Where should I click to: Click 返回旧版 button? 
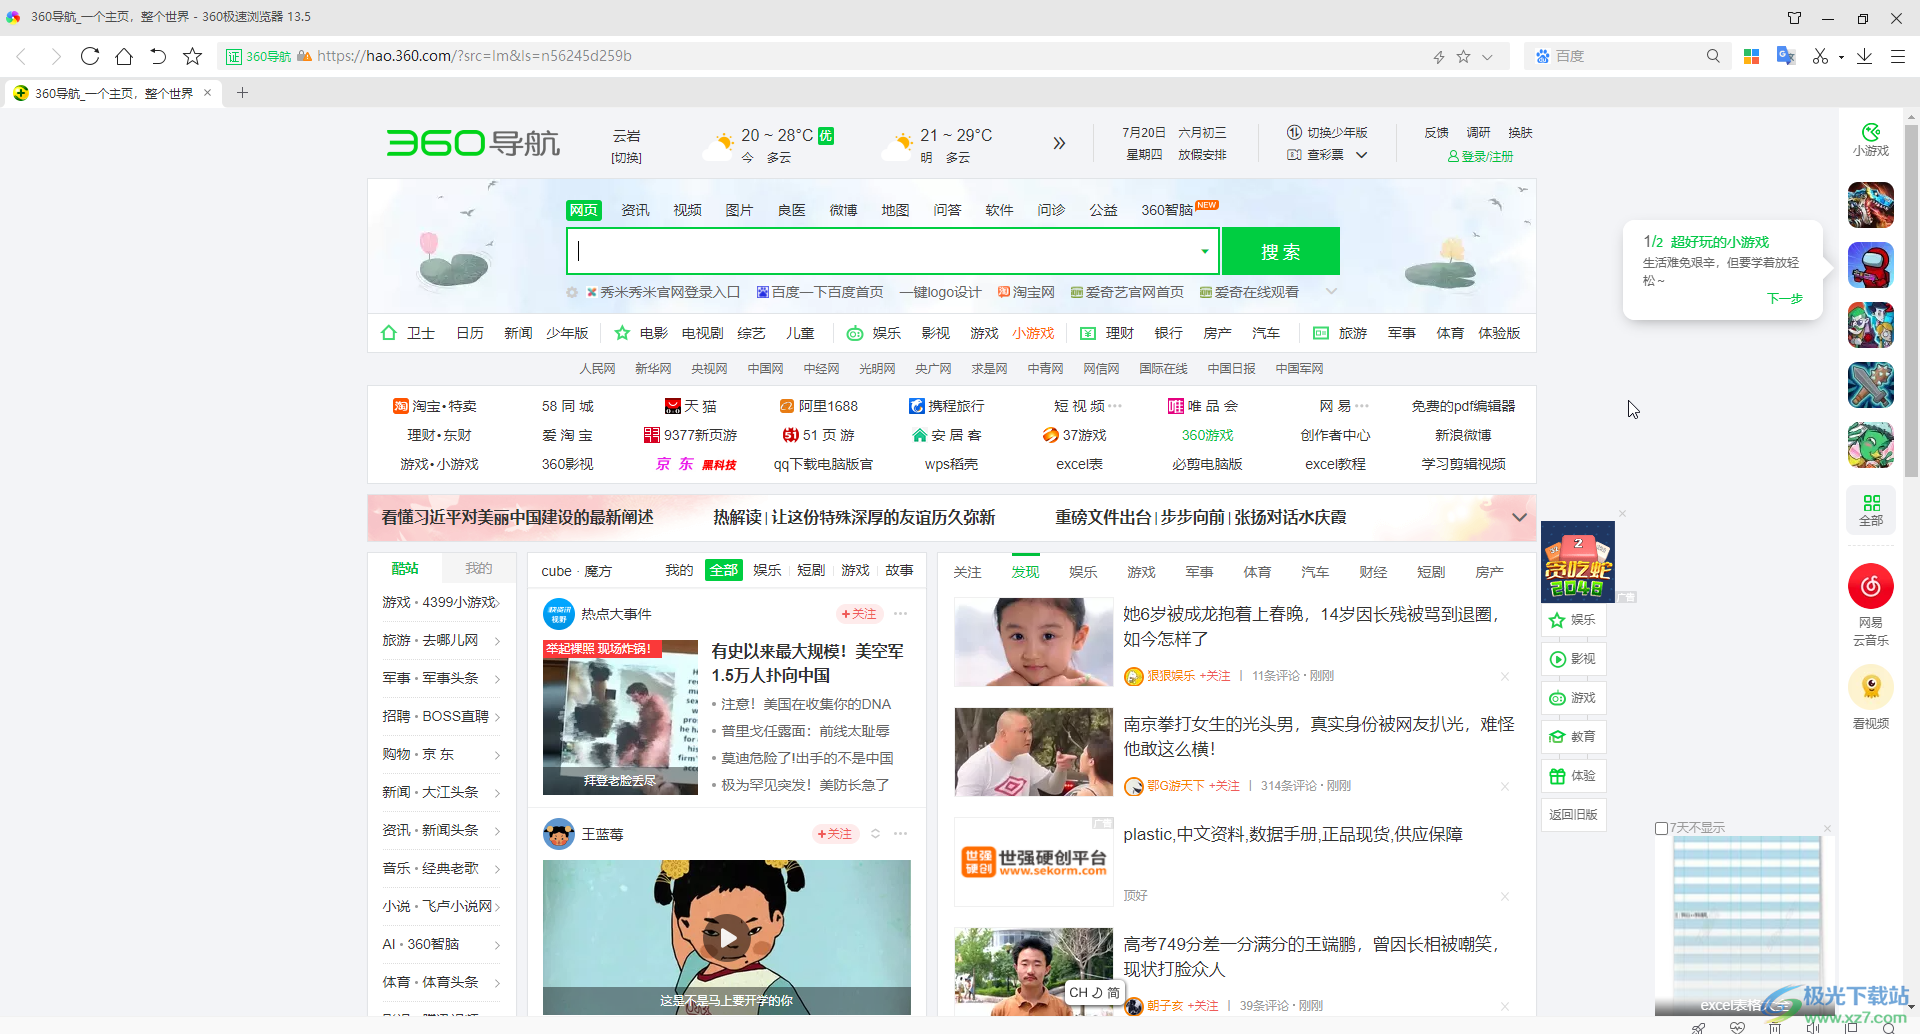click(x=1573, y=815)
